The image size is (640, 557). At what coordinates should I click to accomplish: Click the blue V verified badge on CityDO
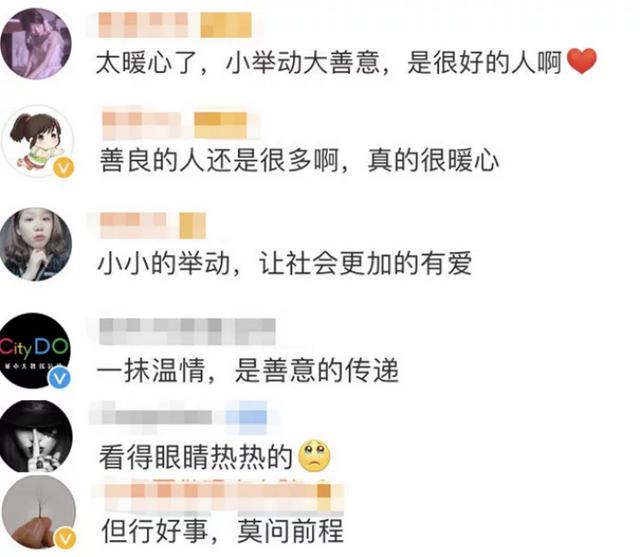tap(60, 378)
